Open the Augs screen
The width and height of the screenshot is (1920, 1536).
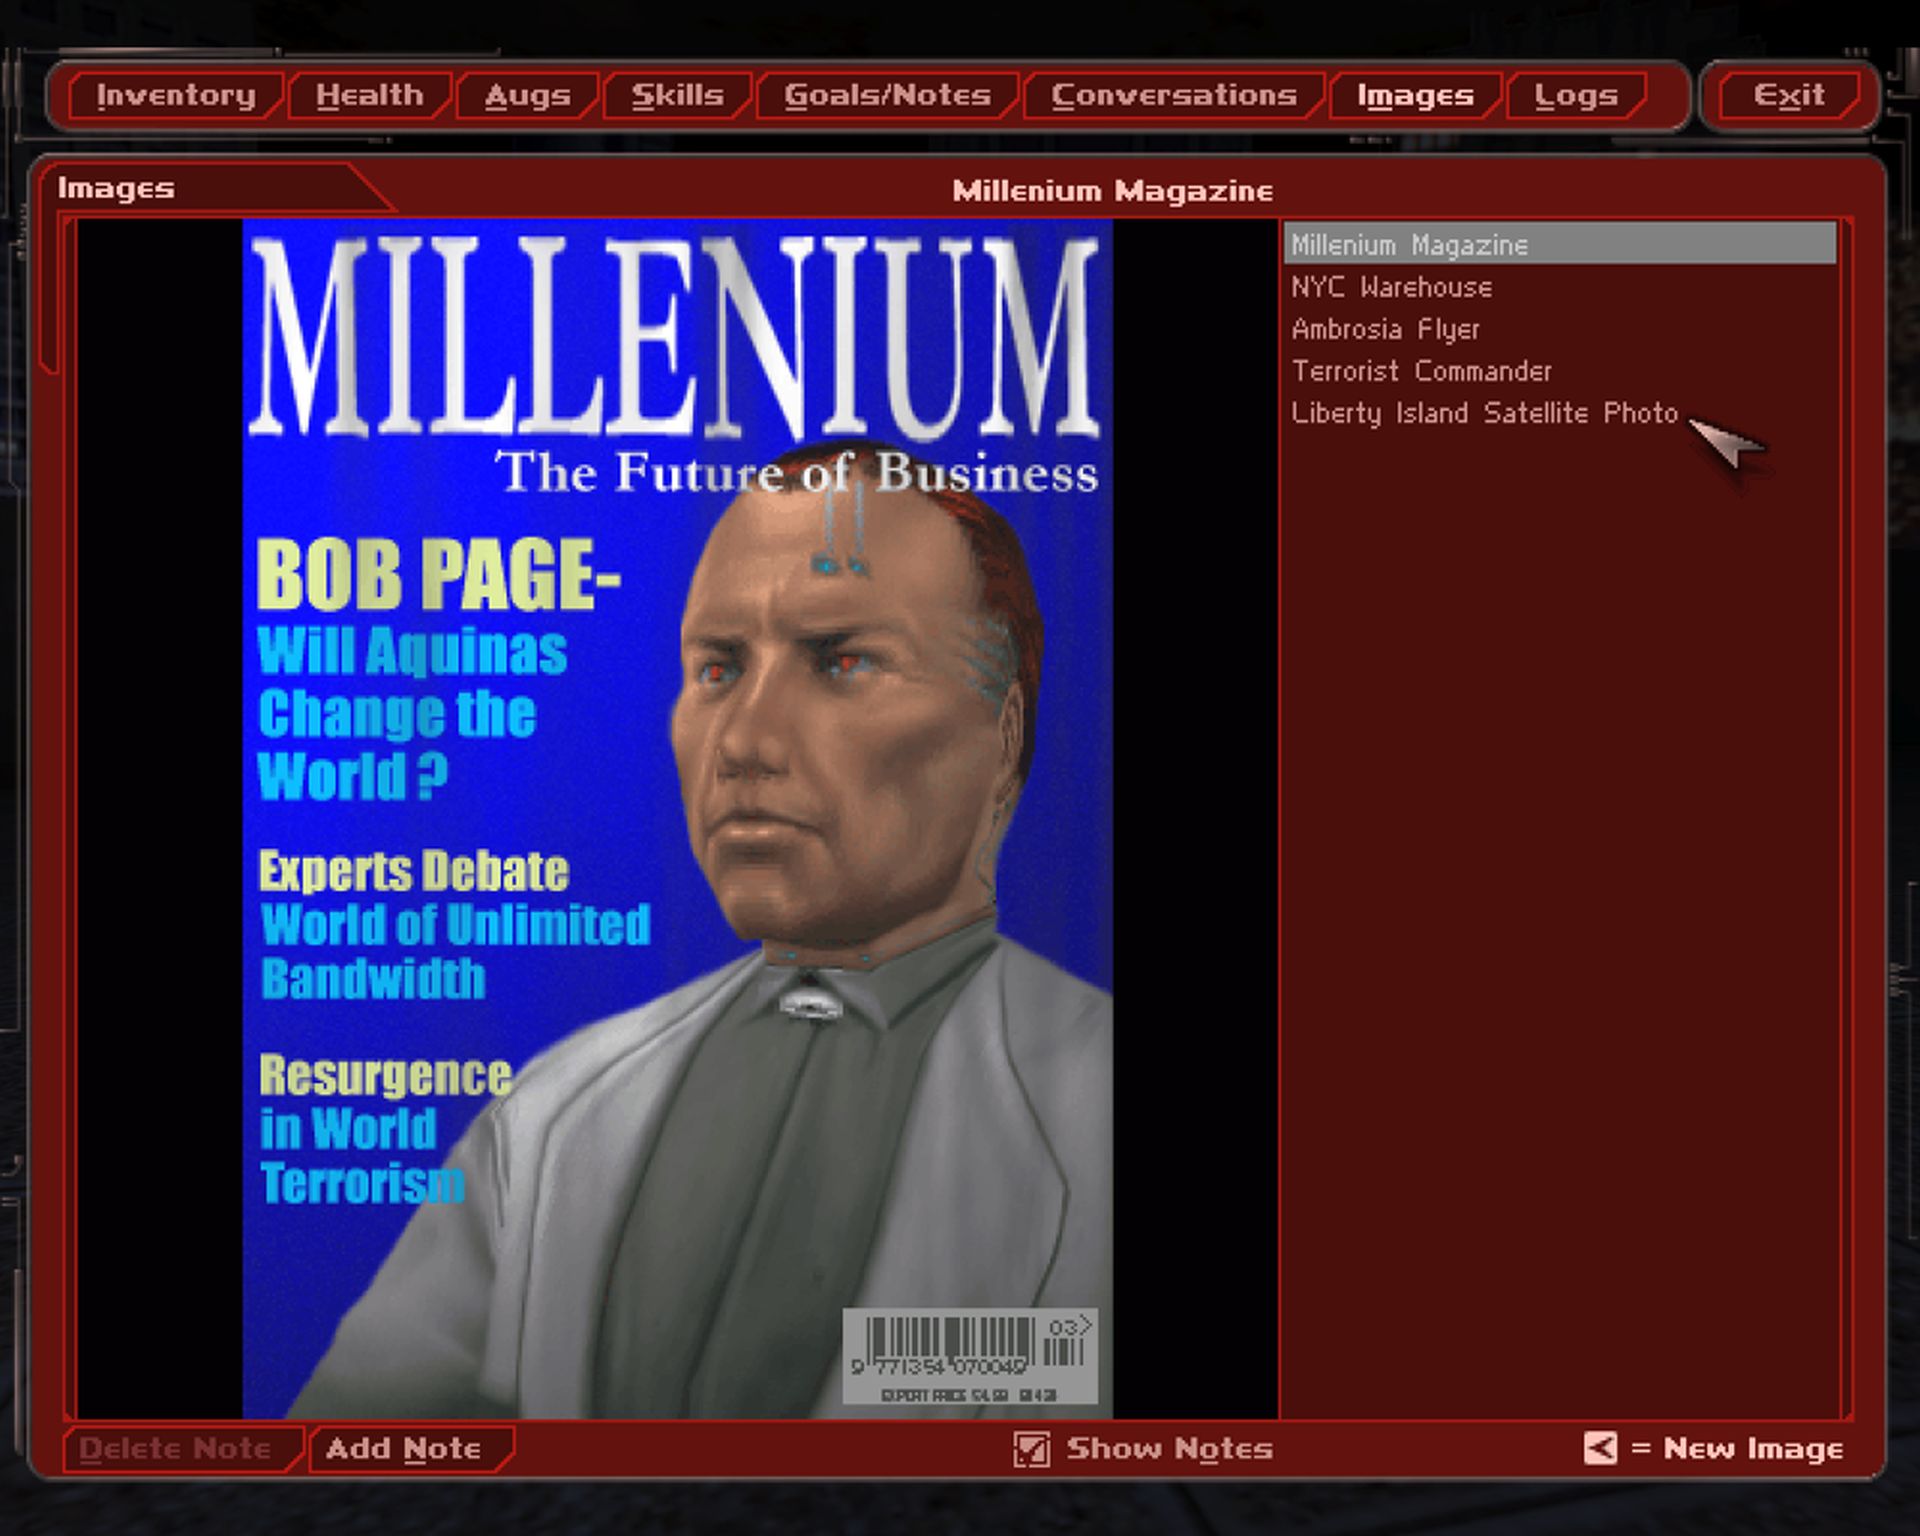coord(527,96)
